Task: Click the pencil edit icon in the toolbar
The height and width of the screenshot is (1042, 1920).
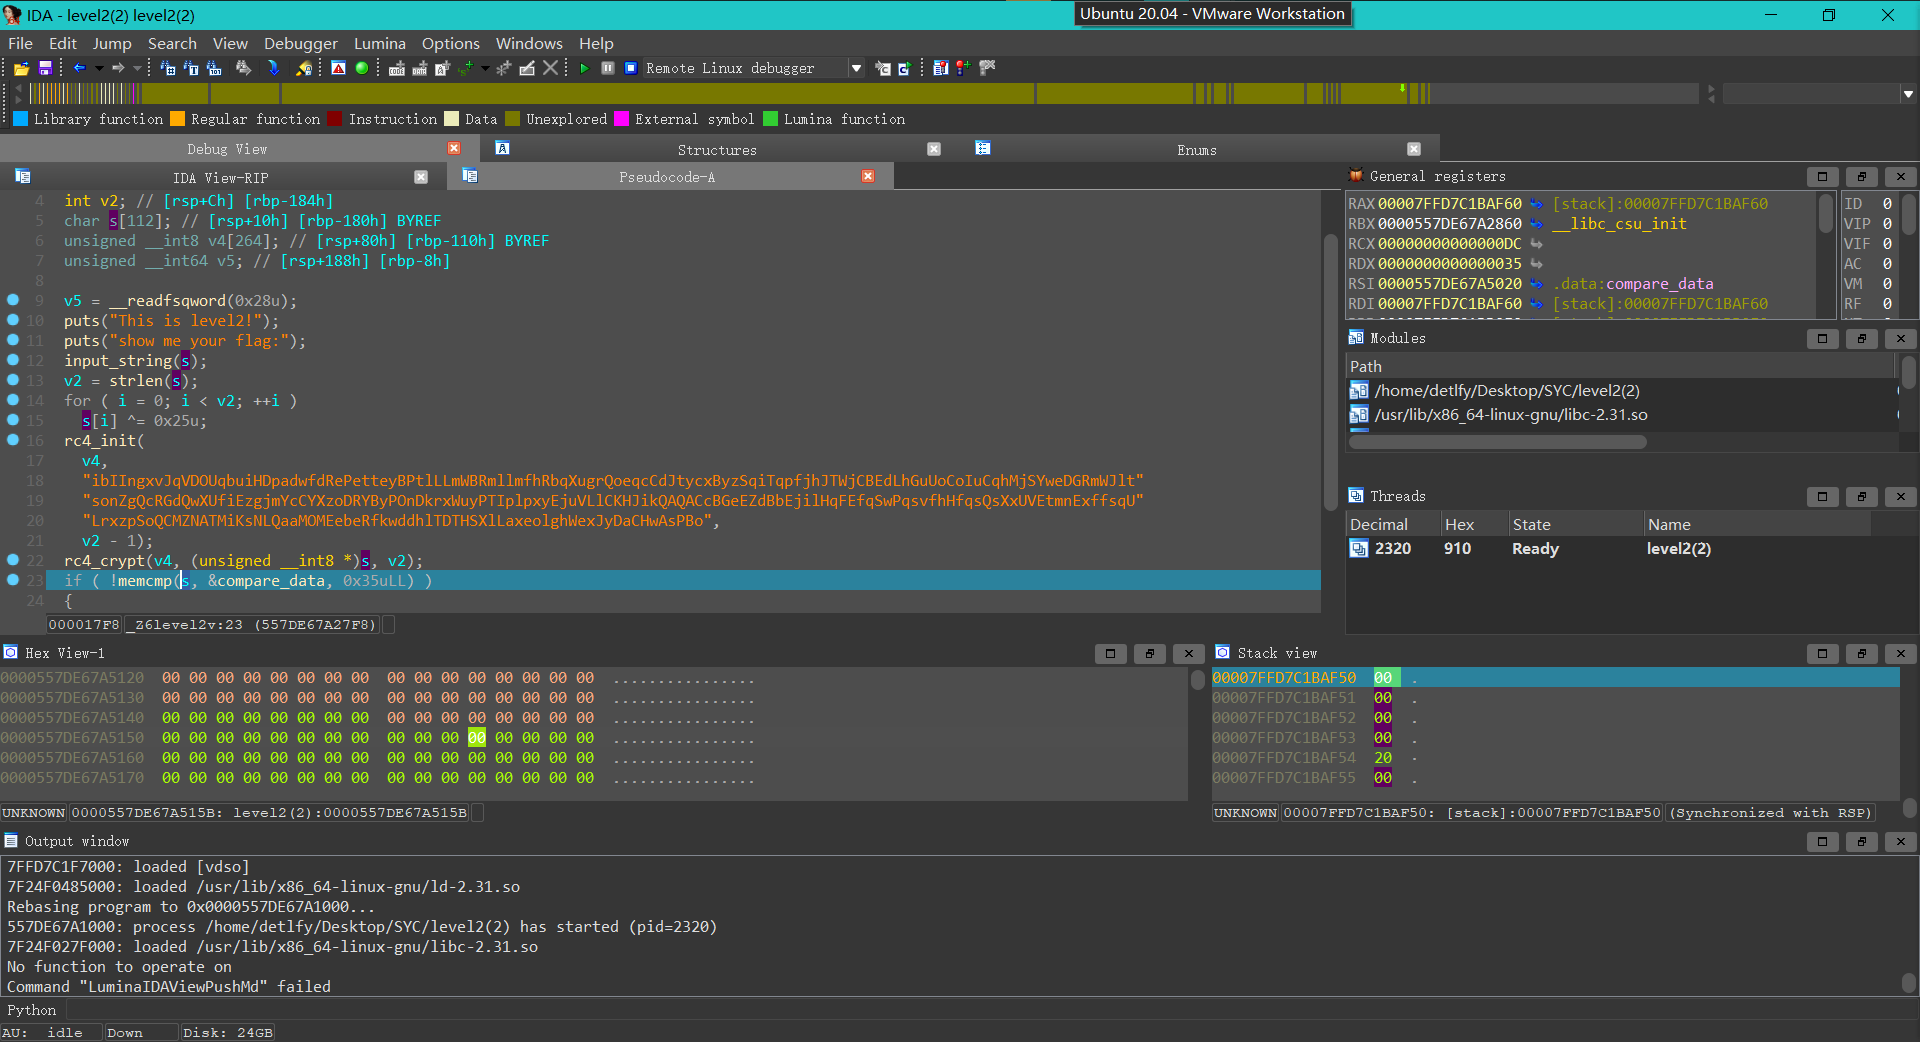Action: 527,68
